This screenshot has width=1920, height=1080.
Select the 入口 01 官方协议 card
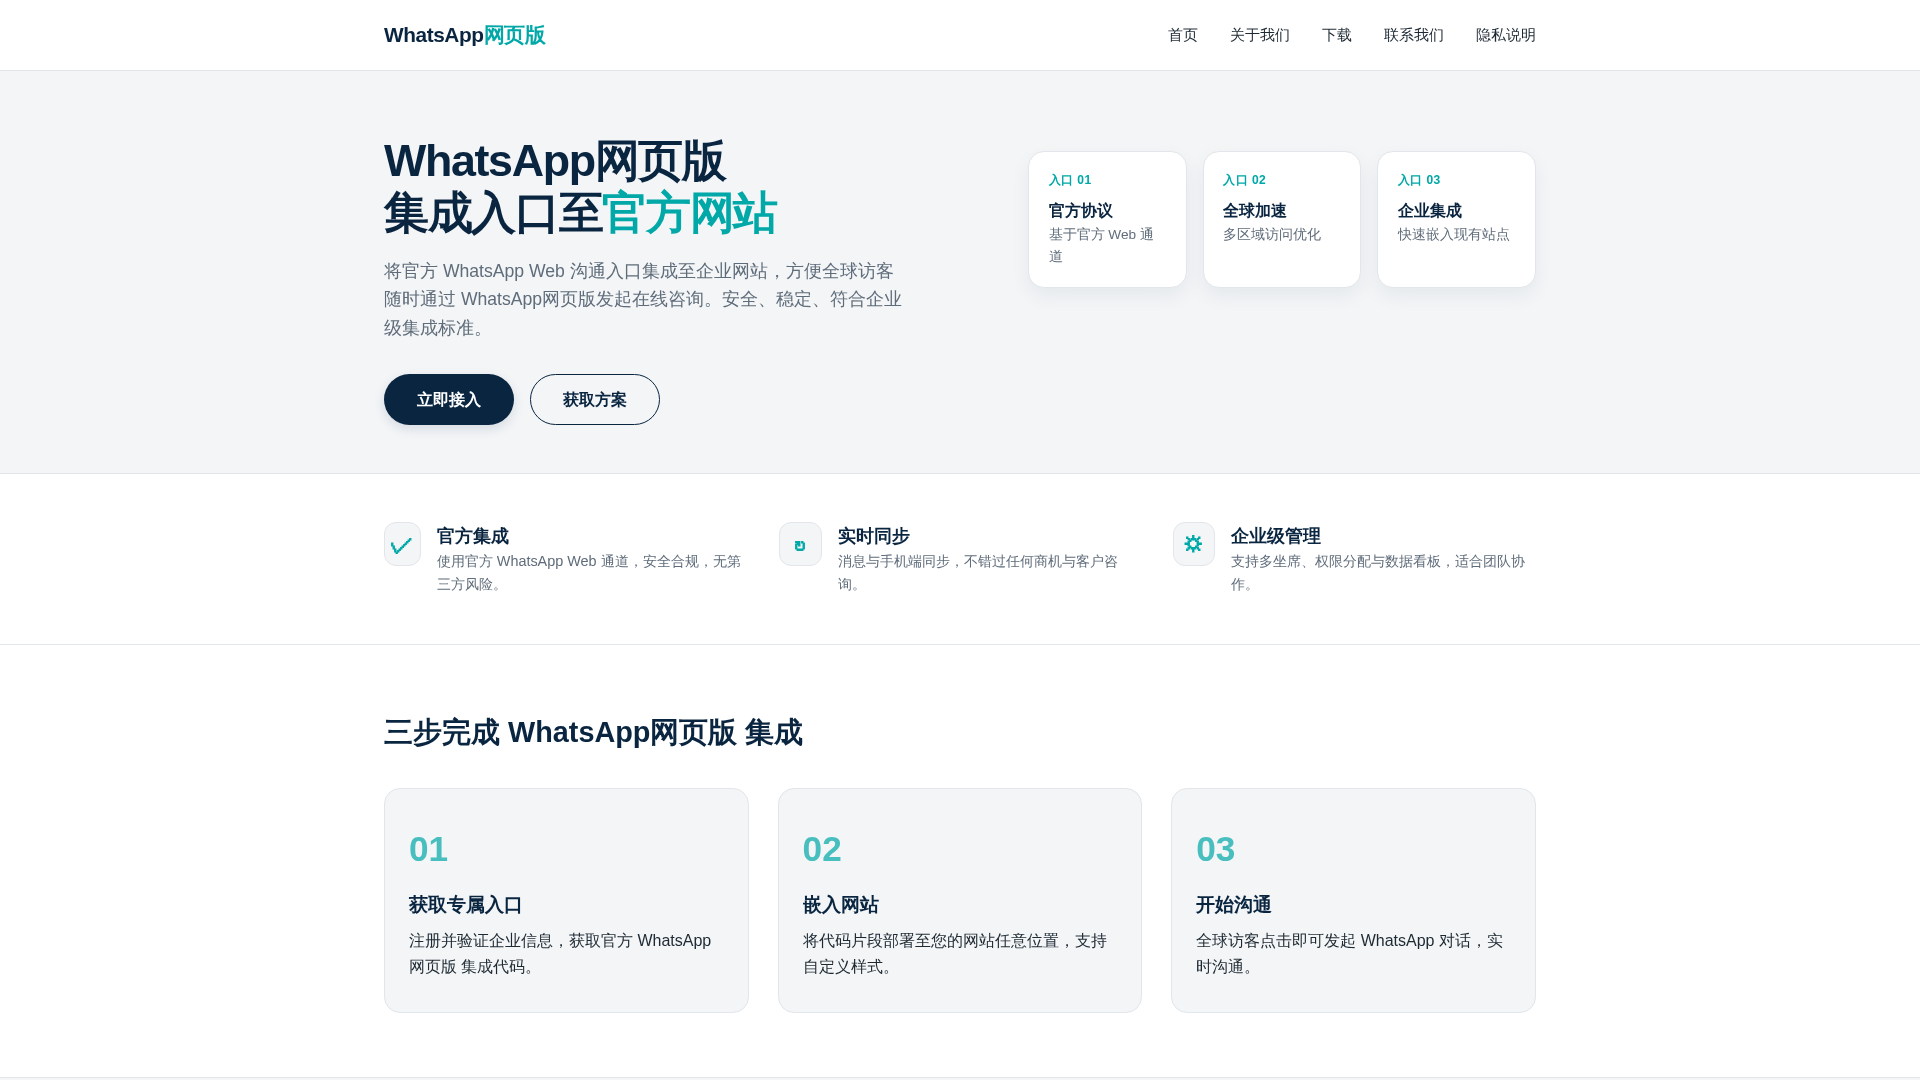click(x=1107, y=219)
